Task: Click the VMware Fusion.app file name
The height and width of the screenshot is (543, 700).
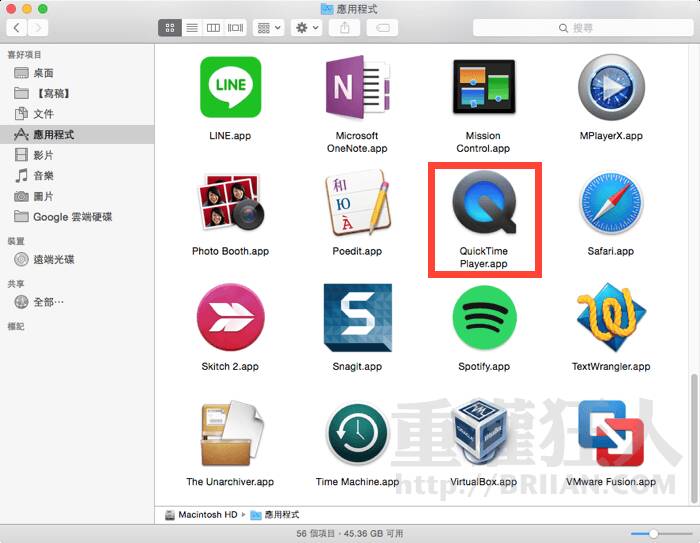Action: coord(611,482)
